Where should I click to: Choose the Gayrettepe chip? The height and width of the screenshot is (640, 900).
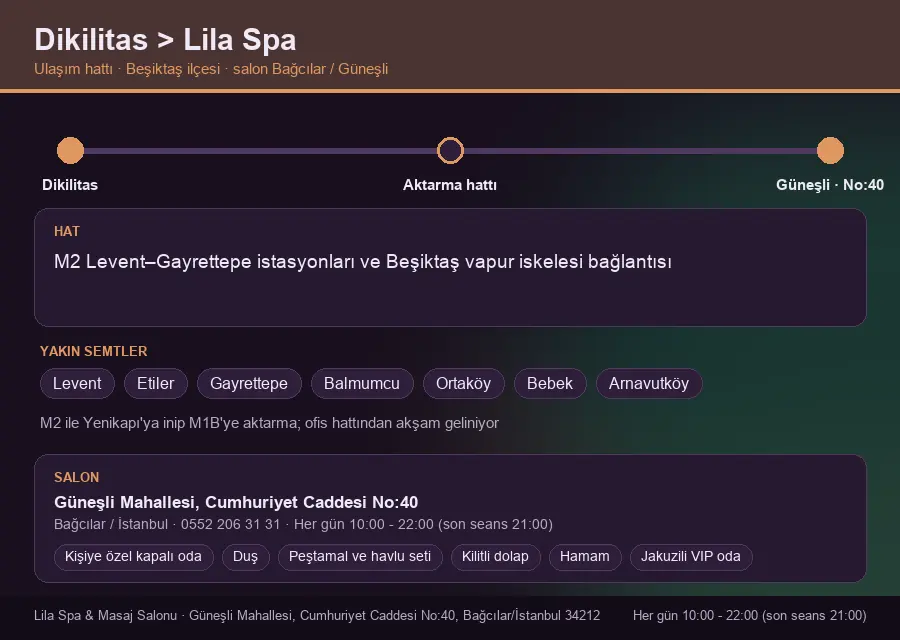click(249, 383)
